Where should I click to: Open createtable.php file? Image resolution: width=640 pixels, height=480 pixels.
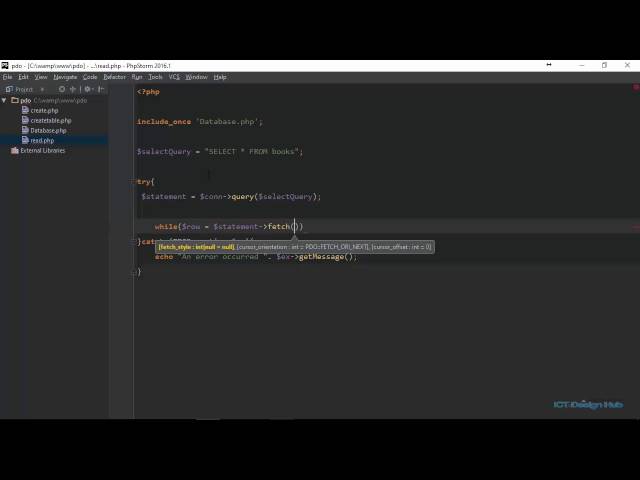tap(50, 120)
